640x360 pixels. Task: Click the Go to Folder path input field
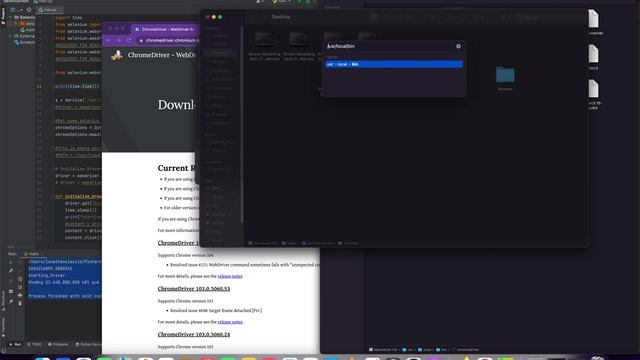click(390, 46)
